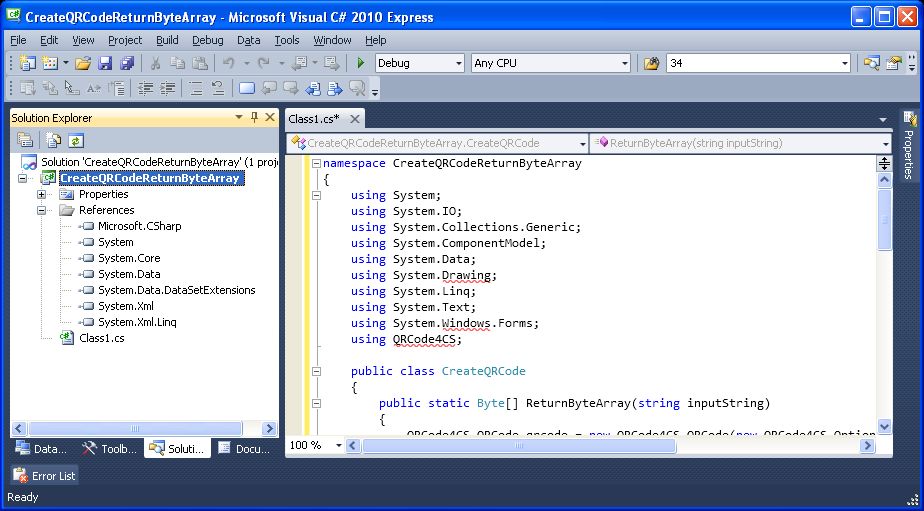
Task: Click the Refresh icon in Solution Explorer
Action: tap(76, 141)
